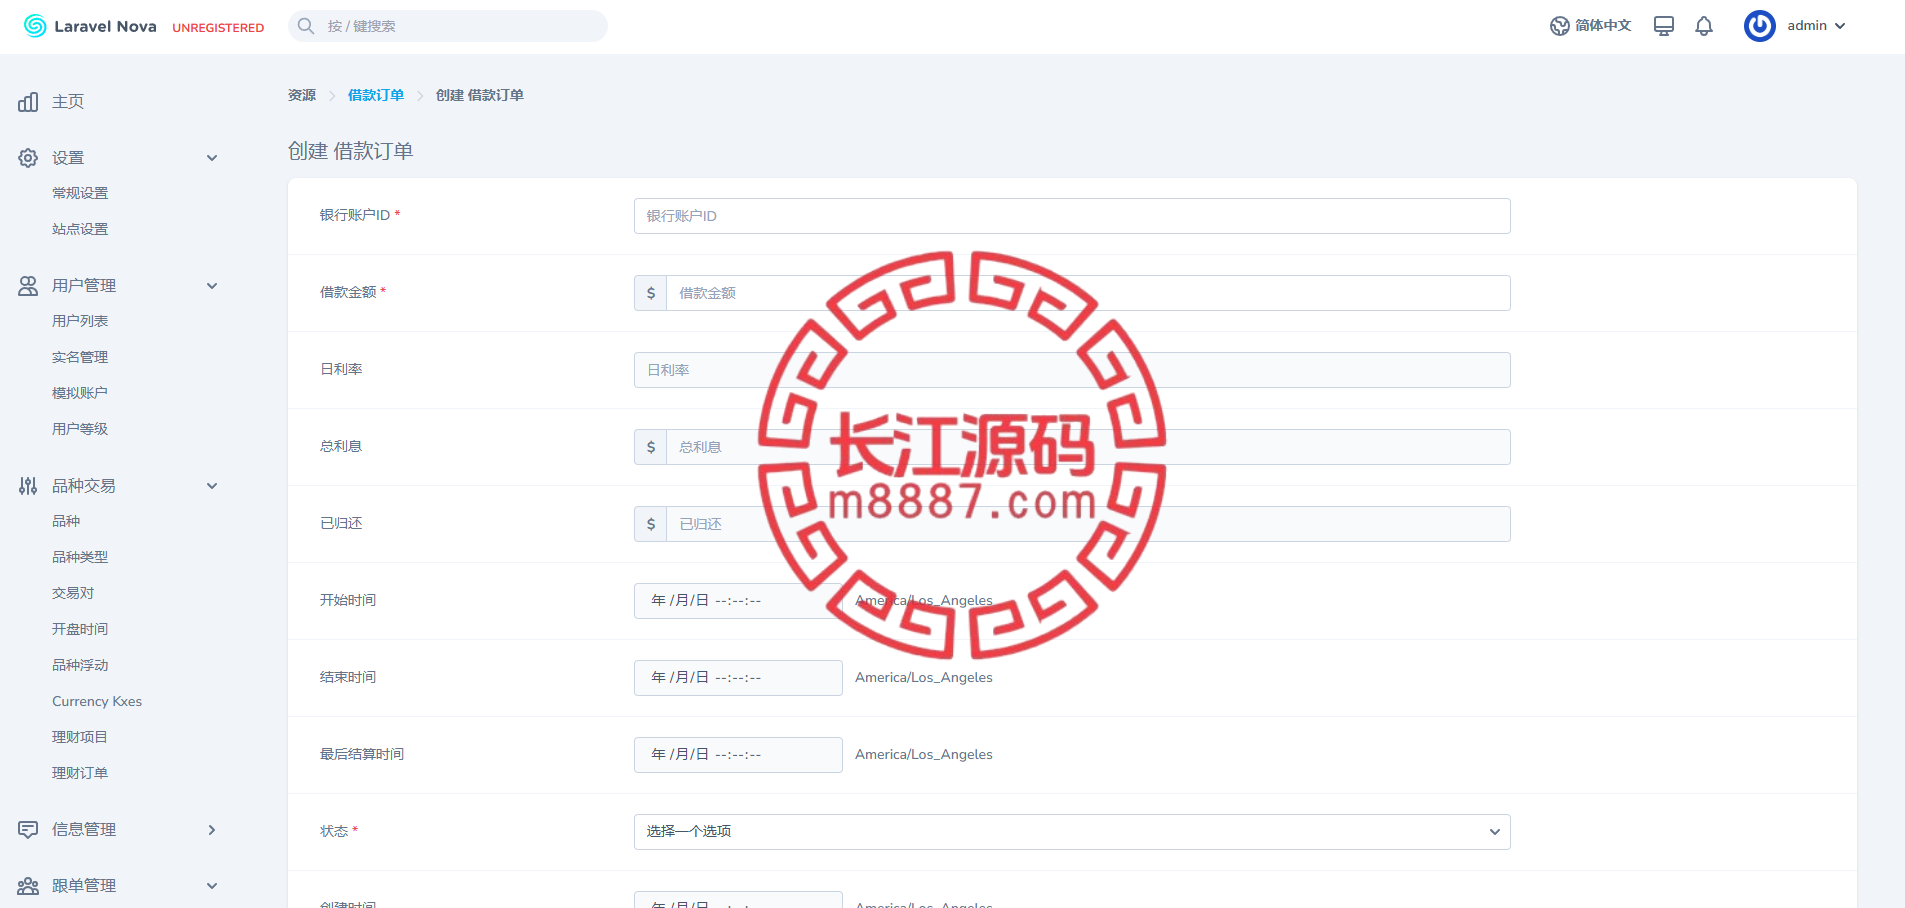Collapse the 跟单管理 section chevron

pyautogui.click(x=212, y=886)
